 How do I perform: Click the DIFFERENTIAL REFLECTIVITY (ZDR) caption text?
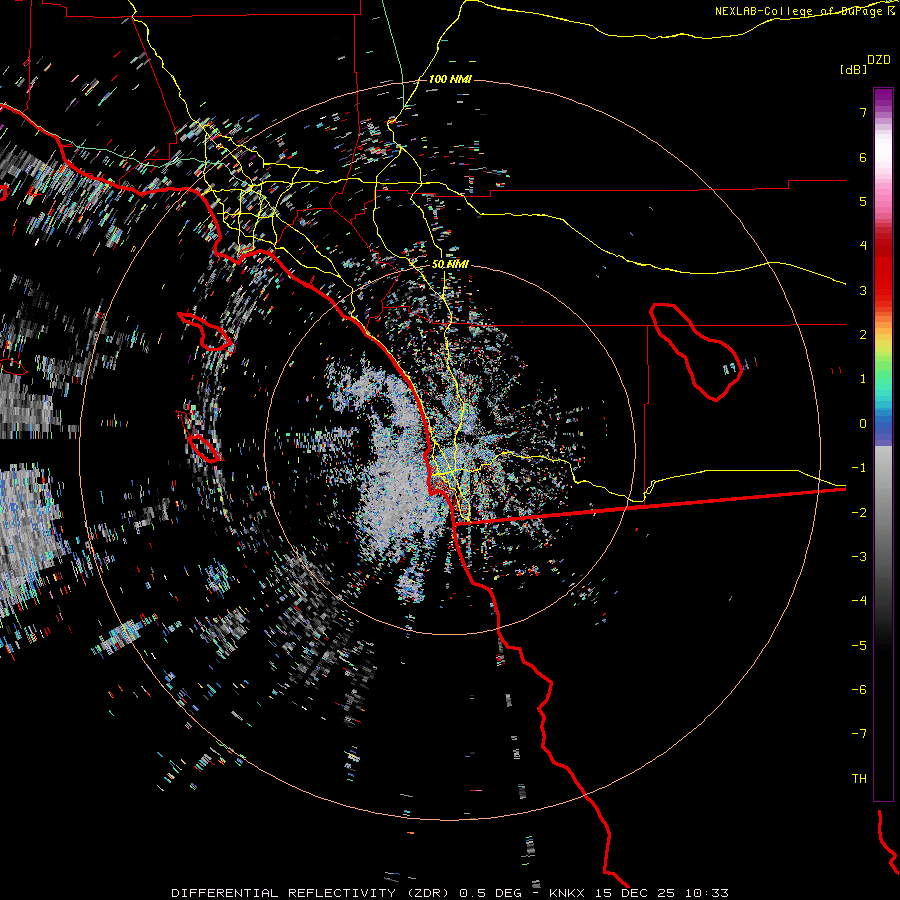click(x=312, y=893)
